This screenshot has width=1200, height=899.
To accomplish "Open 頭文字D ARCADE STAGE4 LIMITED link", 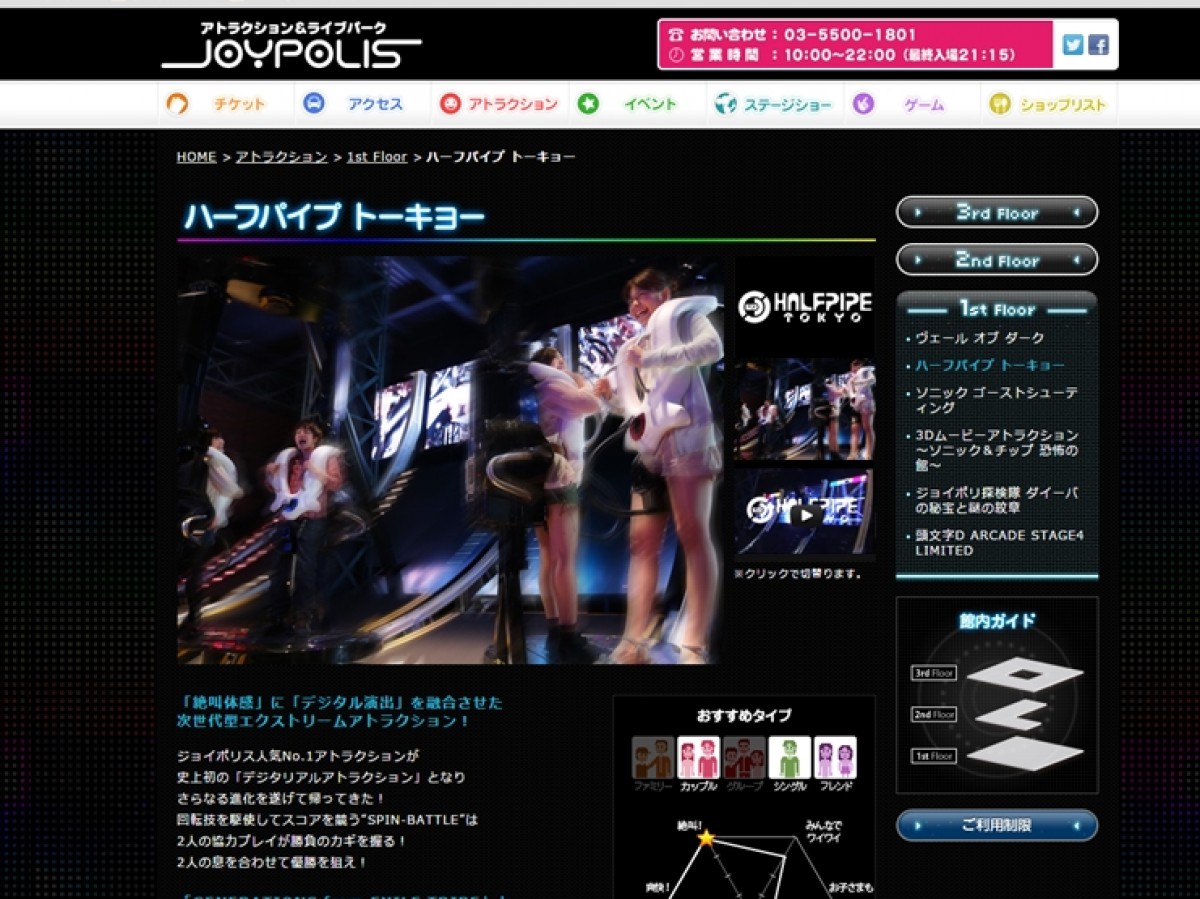I will coord(999,543).
